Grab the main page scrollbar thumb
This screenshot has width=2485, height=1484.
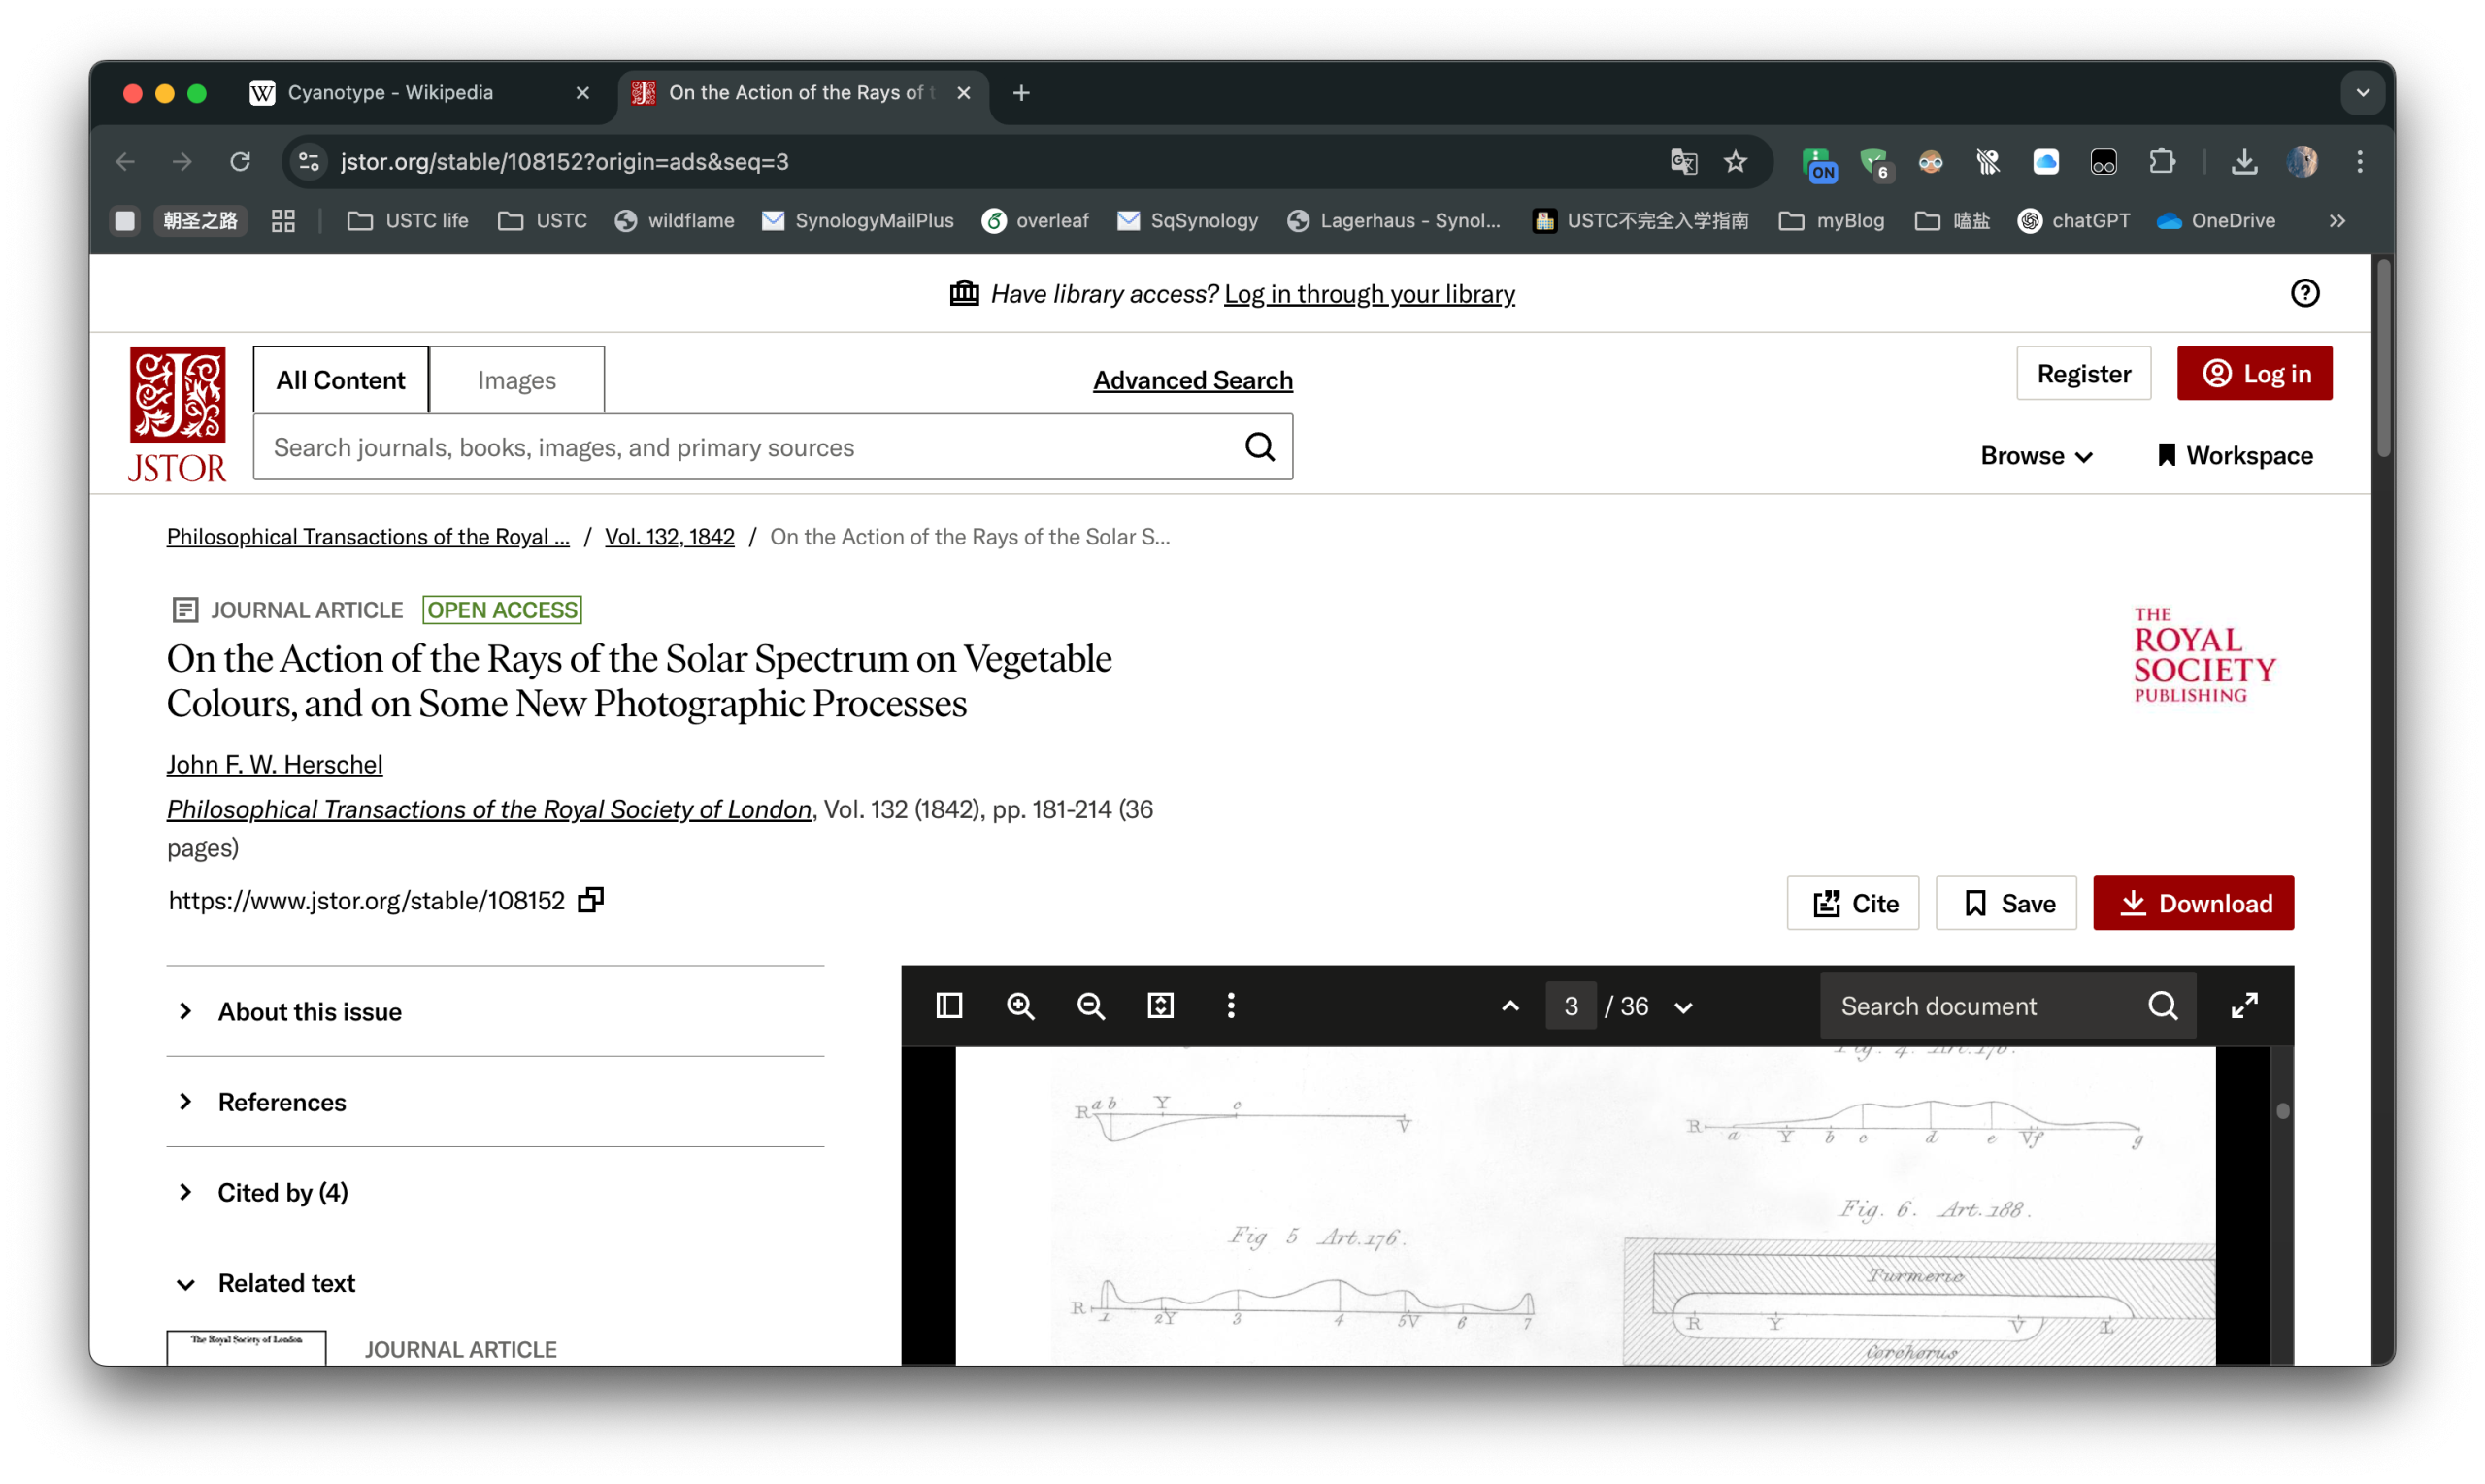(2383, 357)
